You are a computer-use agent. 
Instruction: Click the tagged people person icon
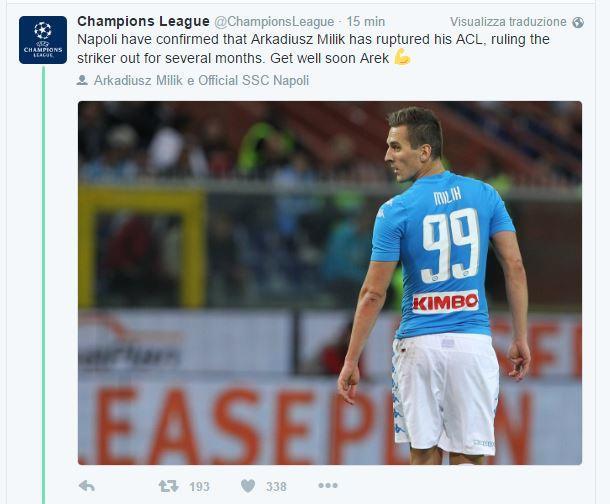click(82, 80)
